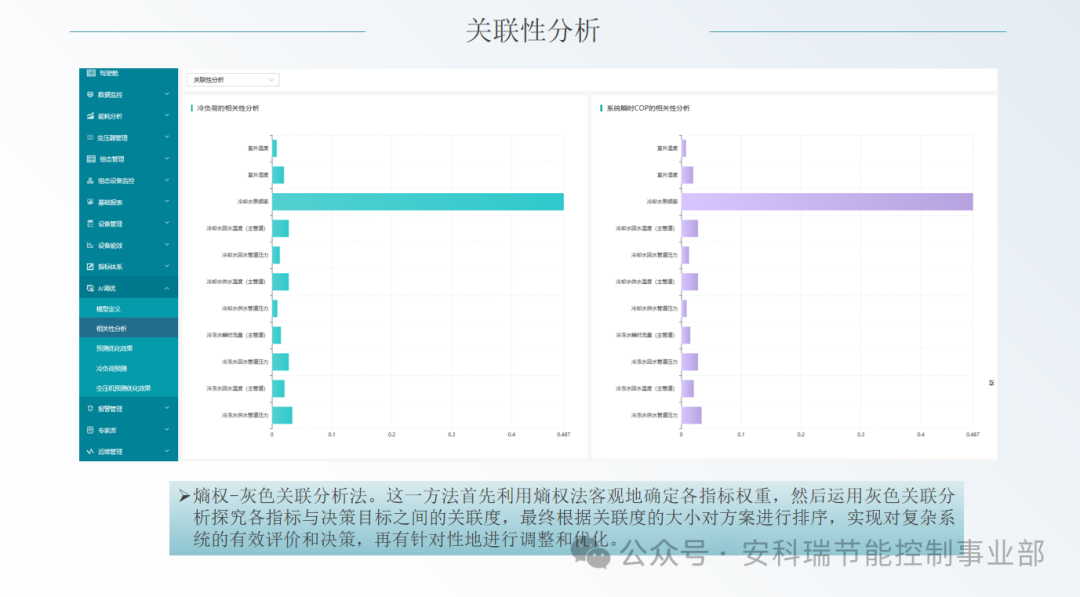
Task: Click the 设备能效 sidebar icon
Action: coord(90,245)
